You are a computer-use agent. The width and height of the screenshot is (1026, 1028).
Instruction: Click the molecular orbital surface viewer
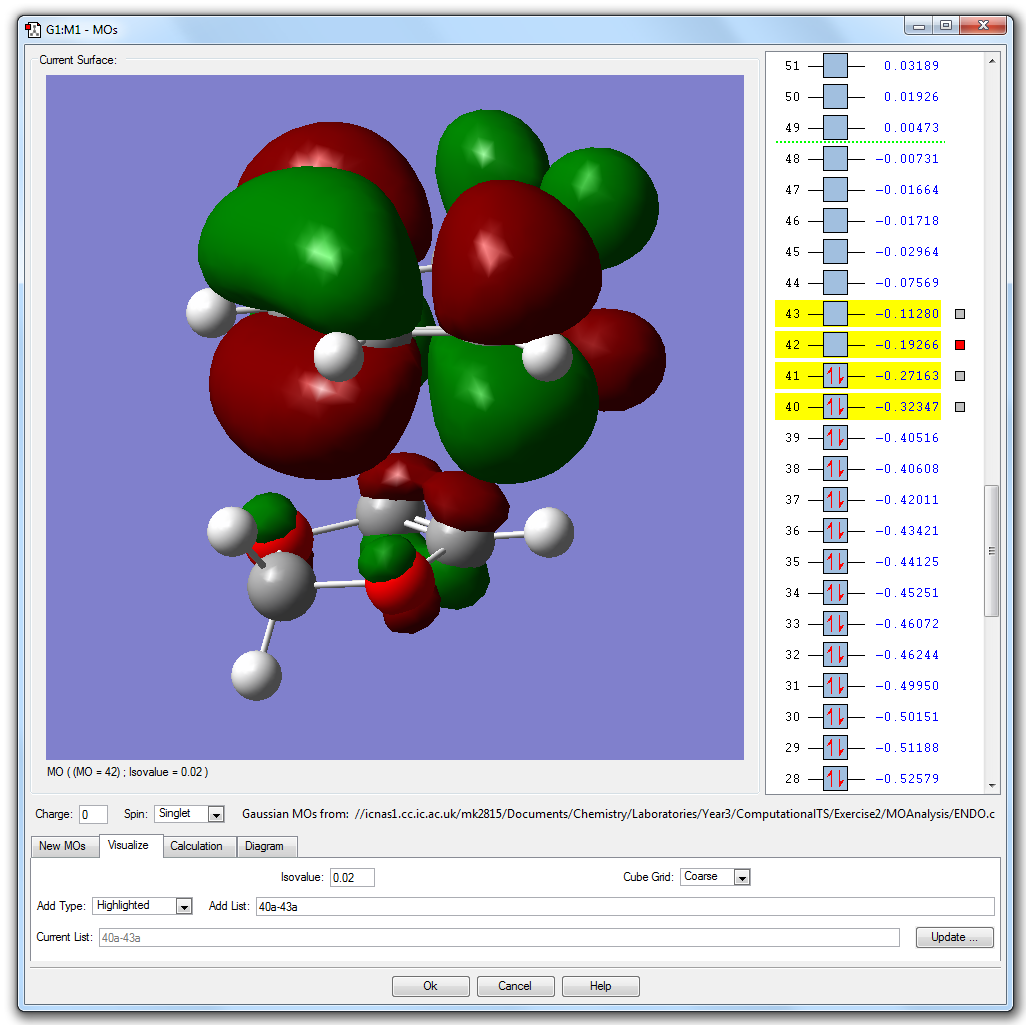point(395,417)
